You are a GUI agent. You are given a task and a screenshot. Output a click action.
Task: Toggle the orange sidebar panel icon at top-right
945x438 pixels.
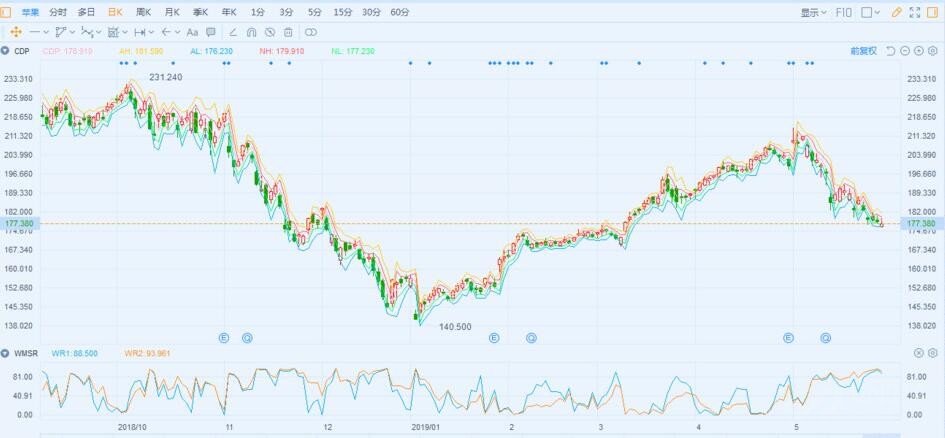[934, 12]
